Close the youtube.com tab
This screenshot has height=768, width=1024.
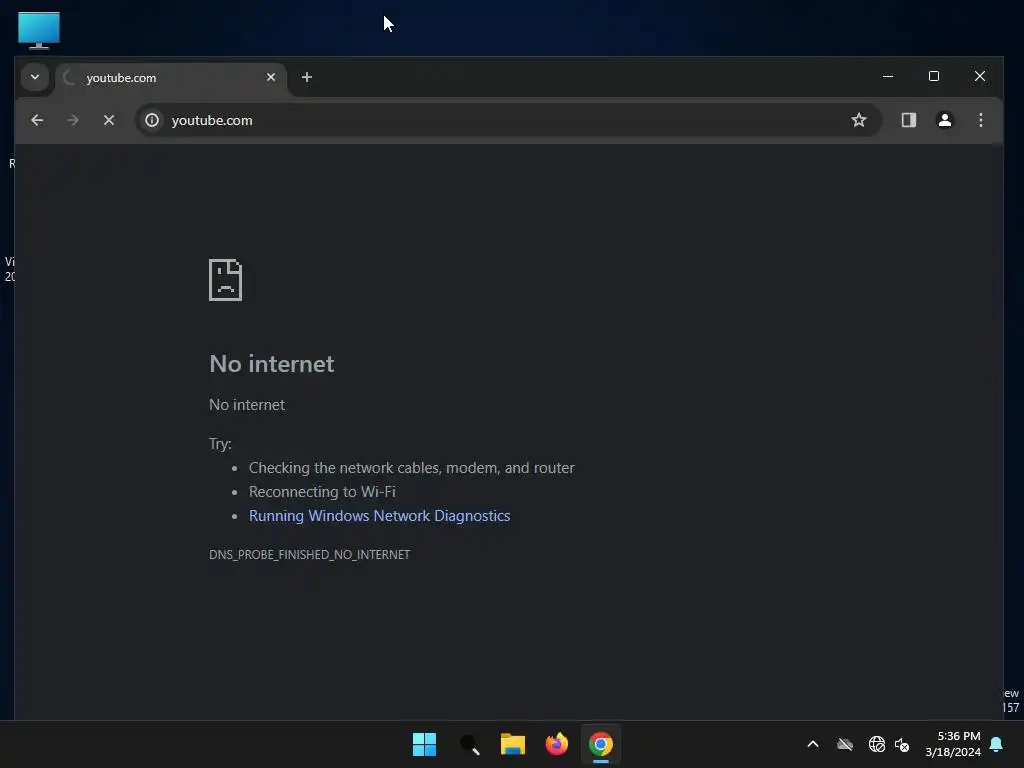click(271, 77)
